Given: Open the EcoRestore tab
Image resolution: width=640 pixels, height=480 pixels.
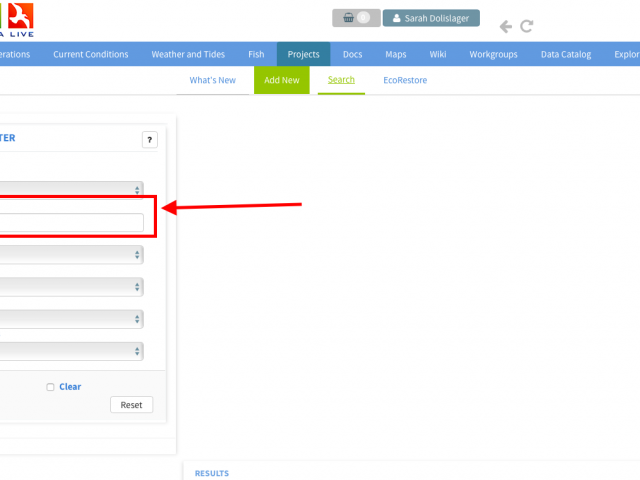Looking at the screenshot, I should coord(405,80).
